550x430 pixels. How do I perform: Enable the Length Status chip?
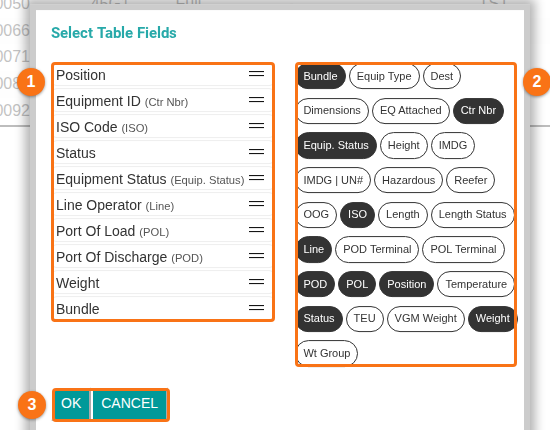point(472,214)
